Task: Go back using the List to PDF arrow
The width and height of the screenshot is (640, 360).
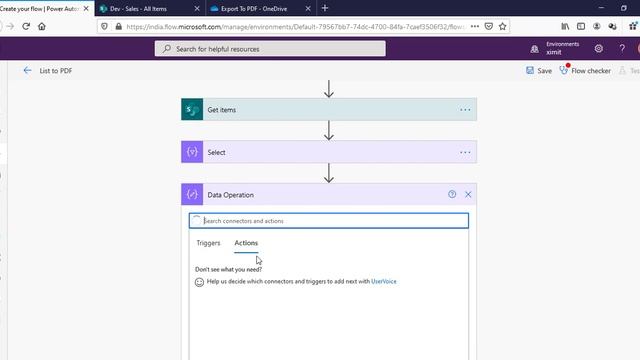Action: pos(27,71)
